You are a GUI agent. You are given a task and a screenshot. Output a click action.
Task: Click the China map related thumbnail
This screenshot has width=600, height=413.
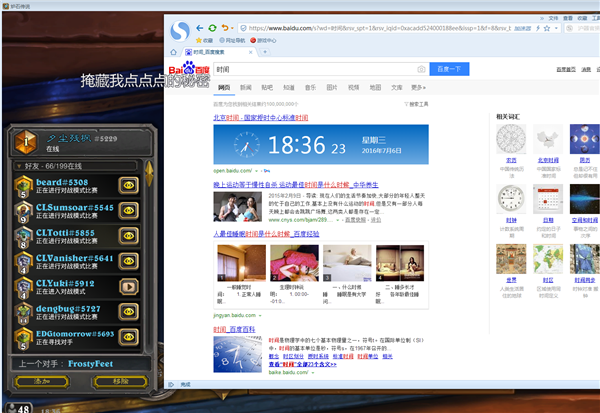click(x=548, y=139)
